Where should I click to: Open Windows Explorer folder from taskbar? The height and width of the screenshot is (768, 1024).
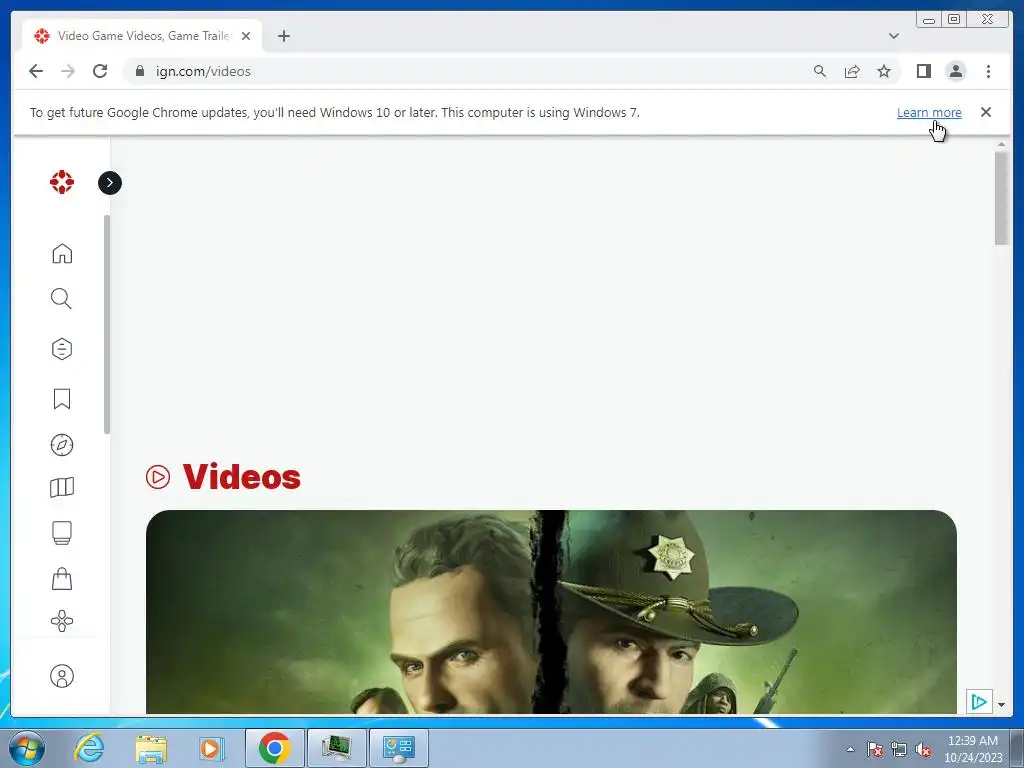(151, 748)
